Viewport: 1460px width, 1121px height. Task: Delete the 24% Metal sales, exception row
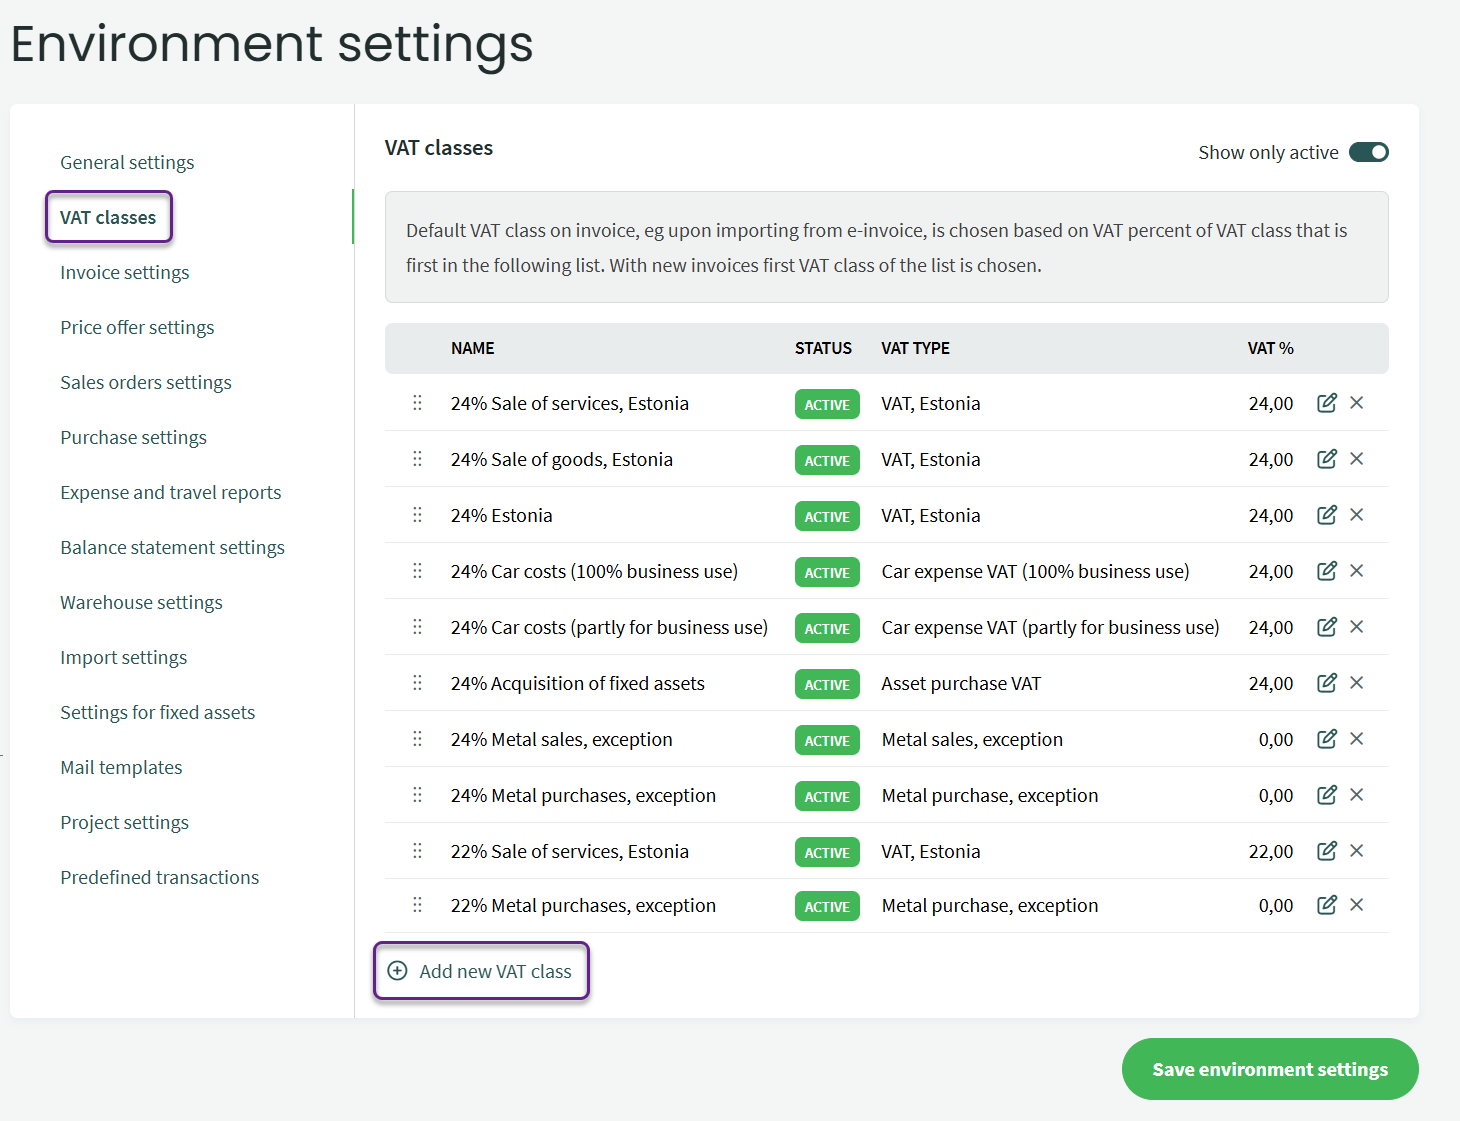1356,739
